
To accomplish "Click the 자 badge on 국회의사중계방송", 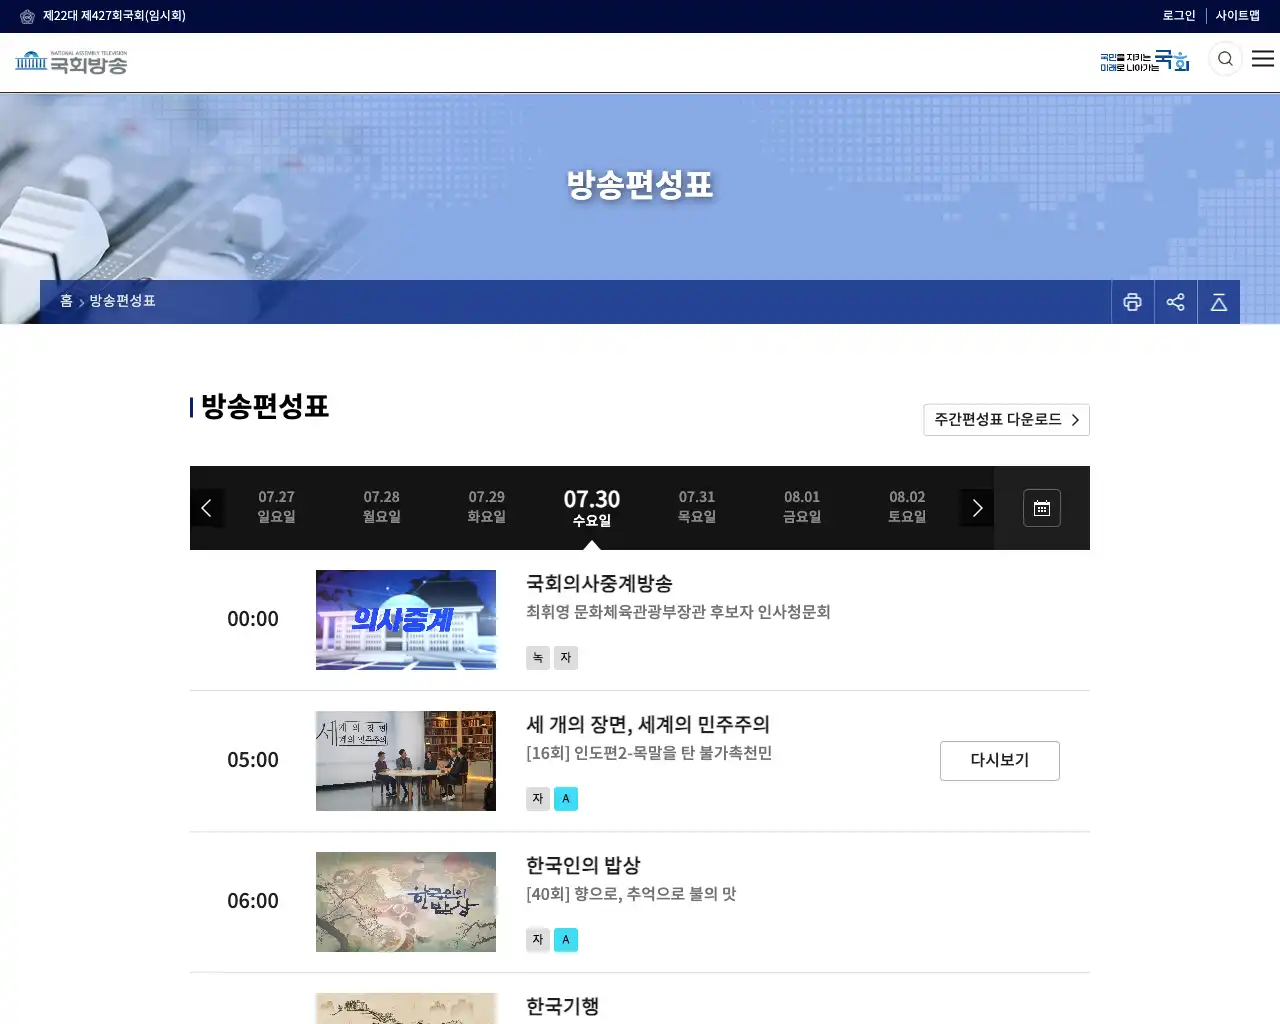I will pos(566,658).
